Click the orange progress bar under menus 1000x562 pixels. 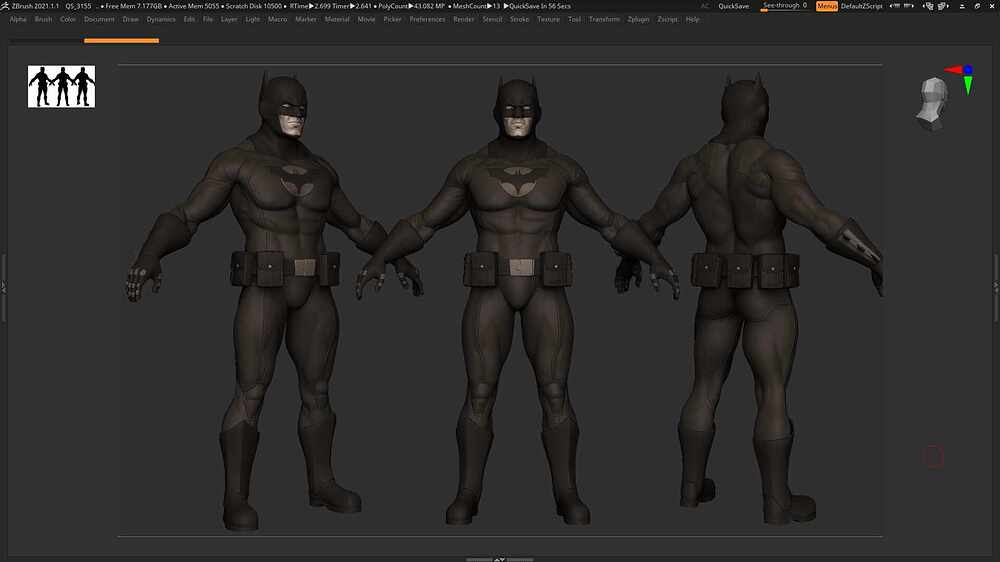coord(121,41)
